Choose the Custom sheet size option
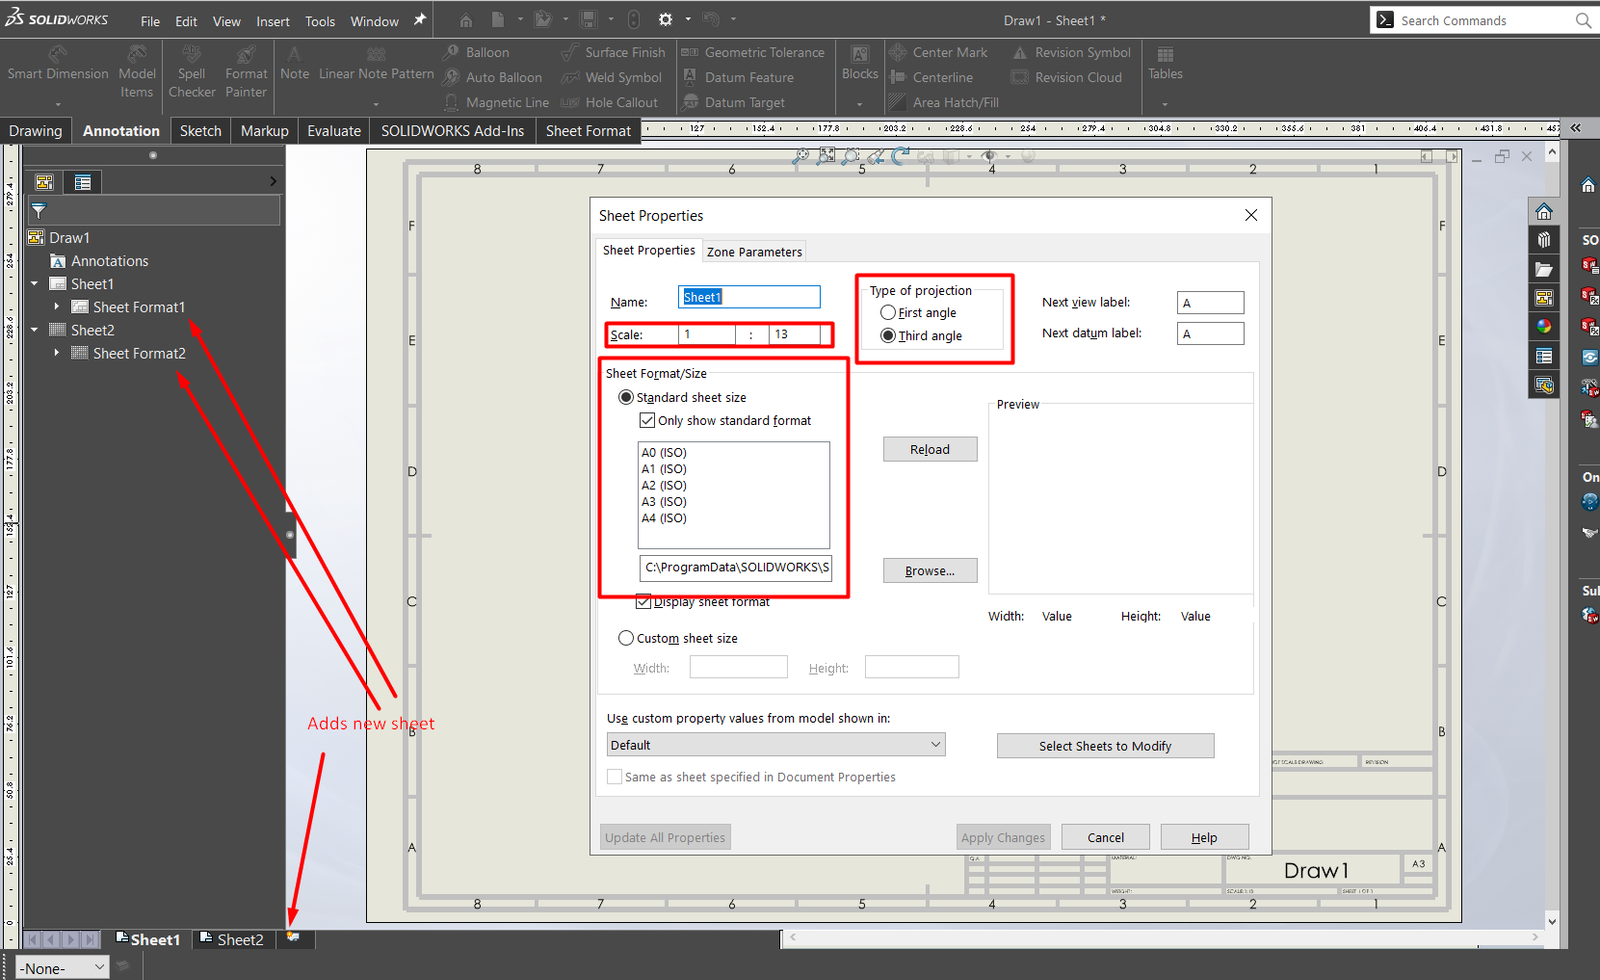The height and width of the screenshot is (980, 1600). 626,638
